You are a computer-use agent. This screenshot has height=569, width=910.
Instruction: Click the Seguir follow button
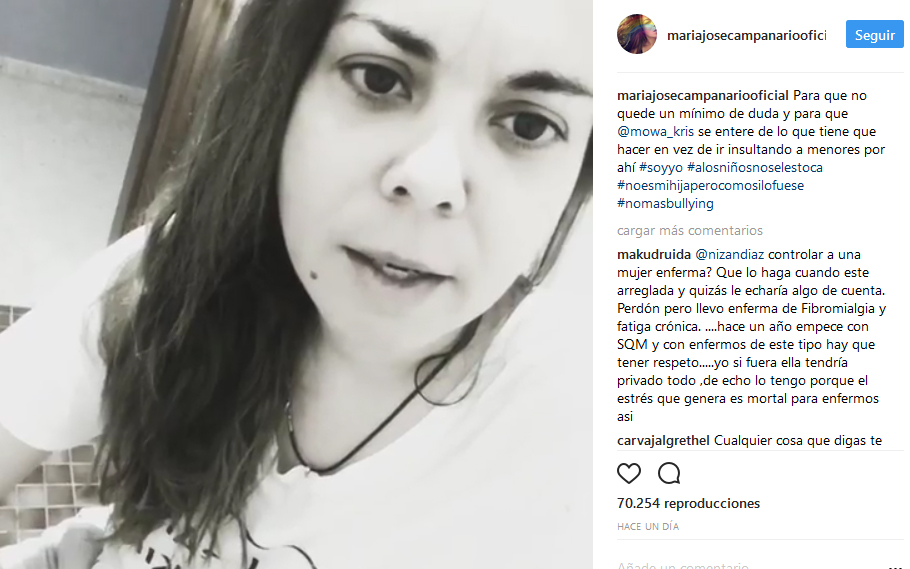click(x=874, y=35)
